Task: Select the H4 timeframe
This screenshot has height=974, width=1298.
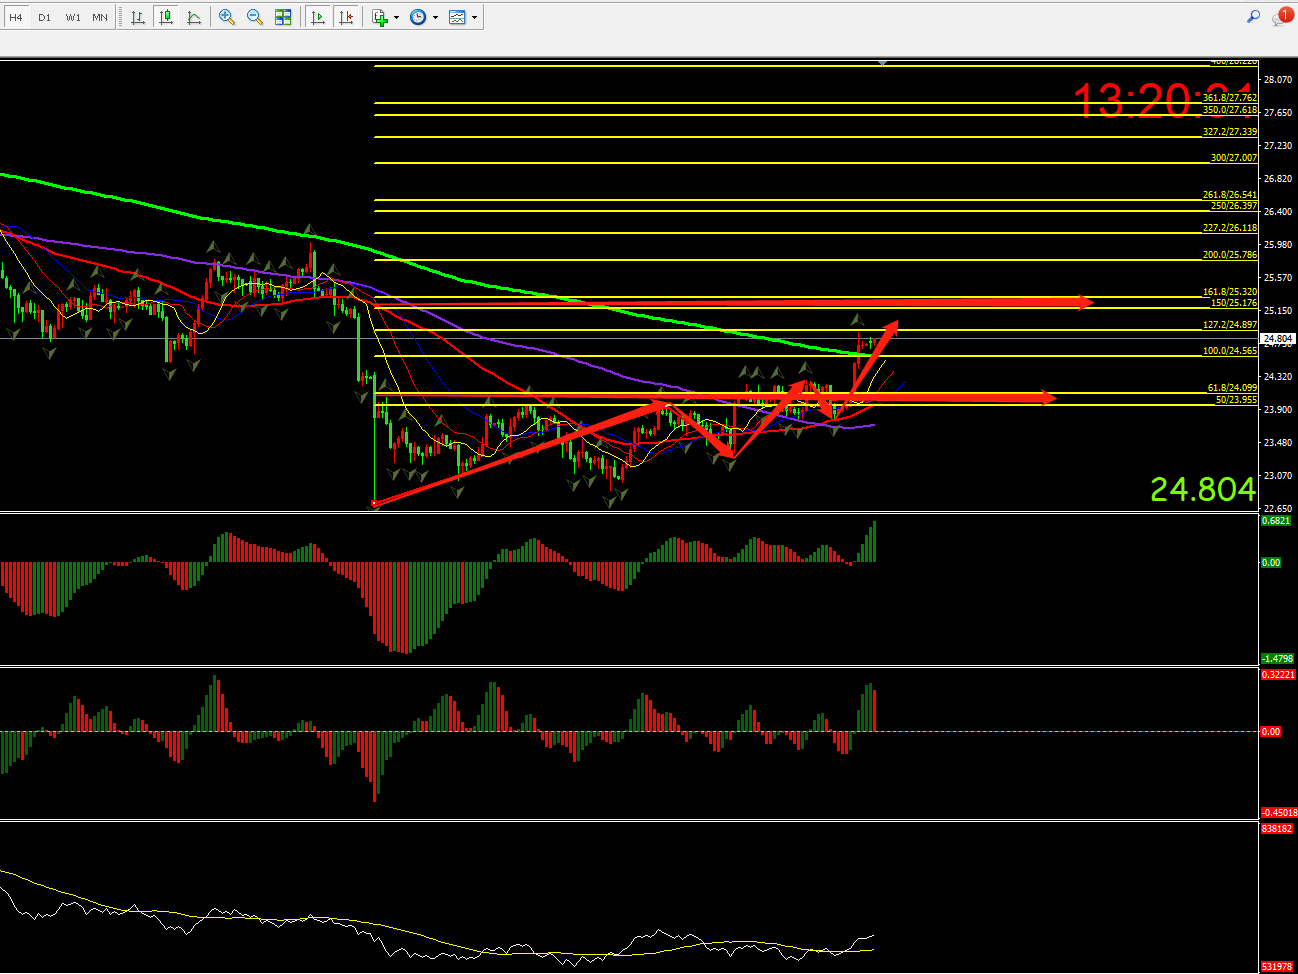Action: coord(16,17)
